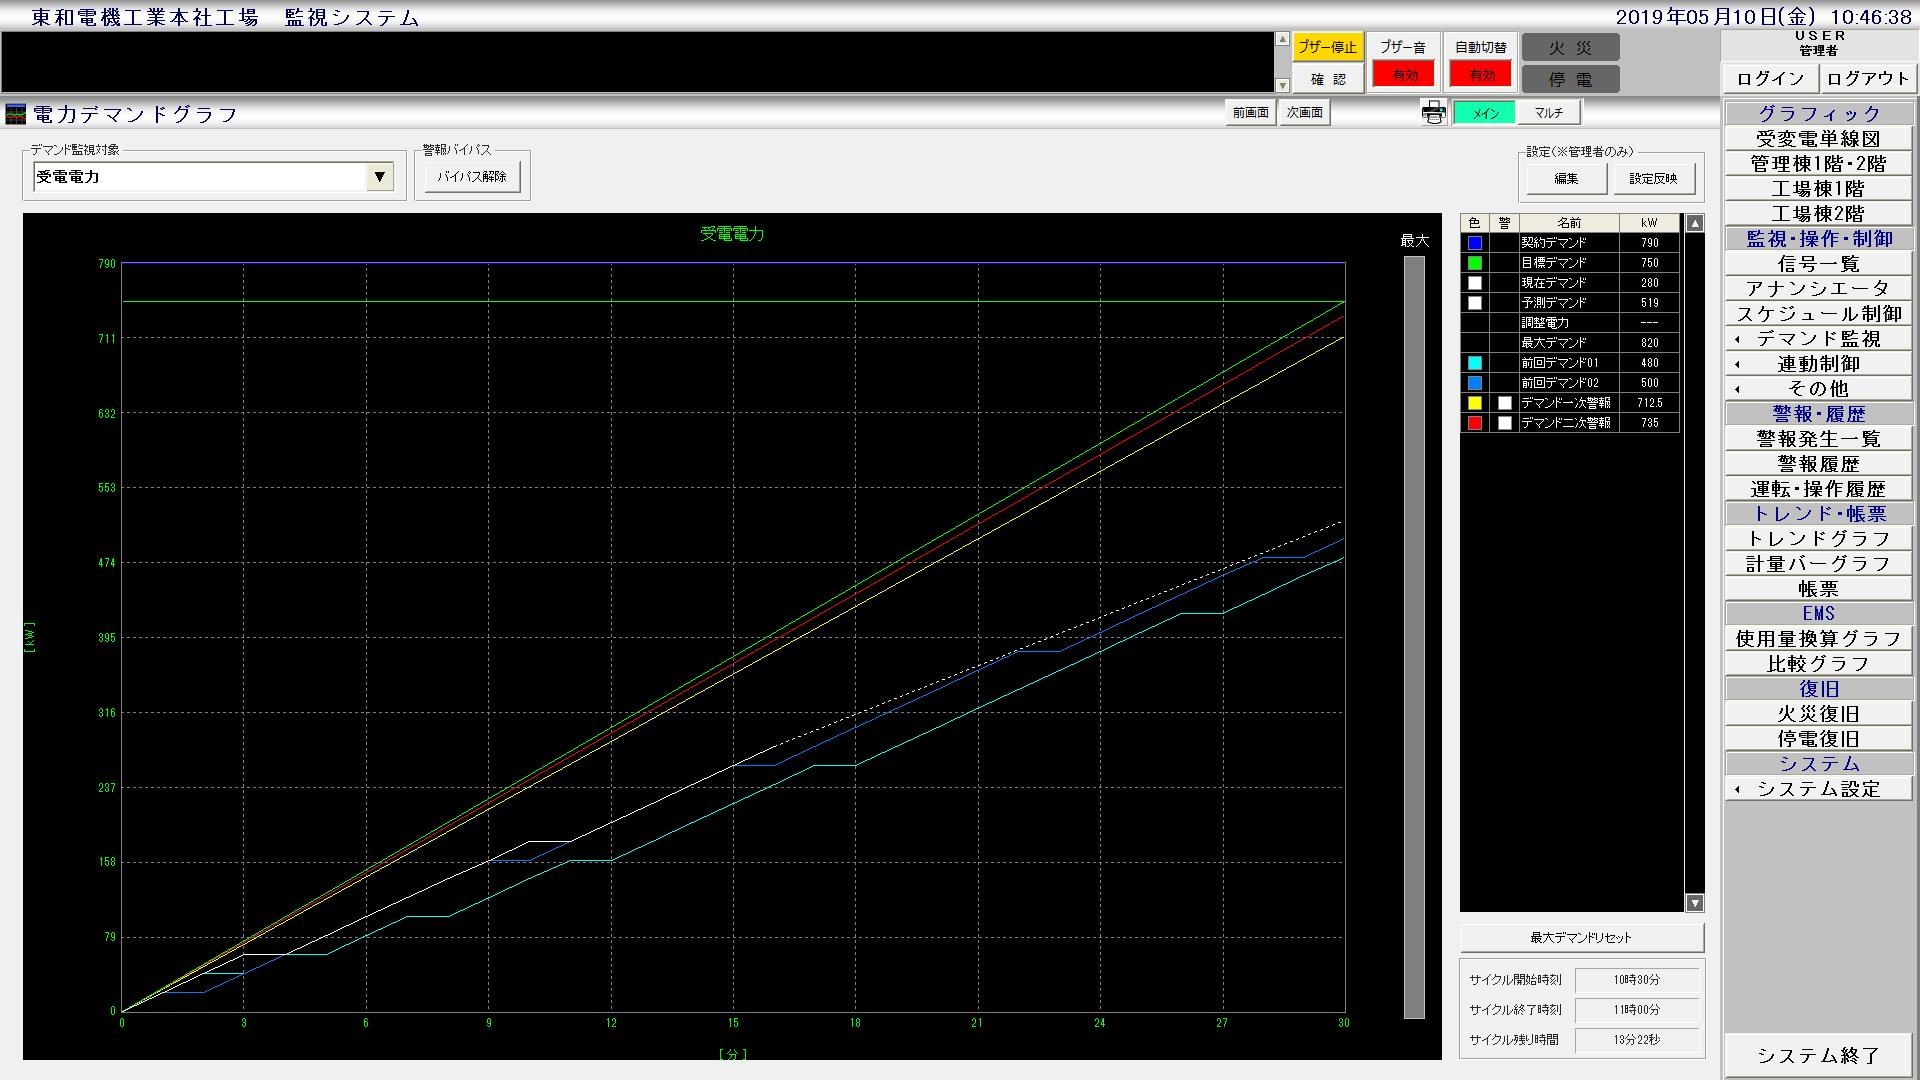Switch to メイン view mode
The width and height of the screenshot is (1920, 1080).
1485,113
